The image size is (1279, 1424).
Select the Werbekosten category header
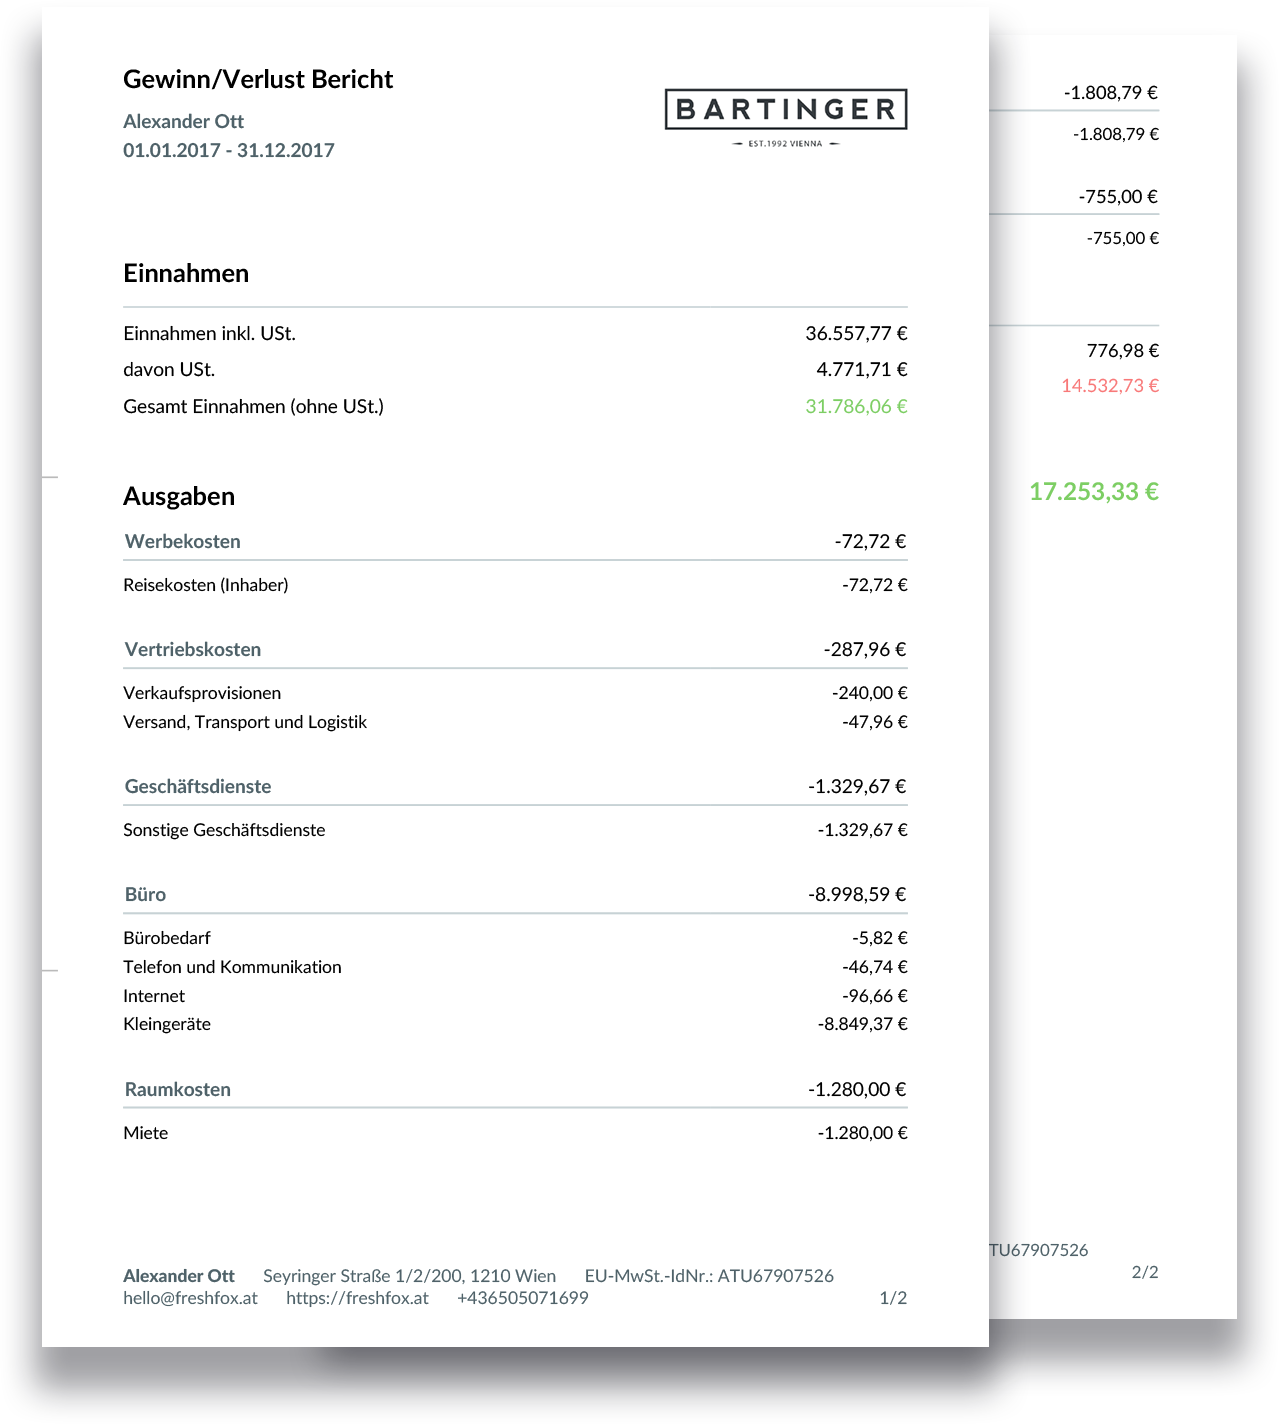pyautogui.click(x=182, y=541)
